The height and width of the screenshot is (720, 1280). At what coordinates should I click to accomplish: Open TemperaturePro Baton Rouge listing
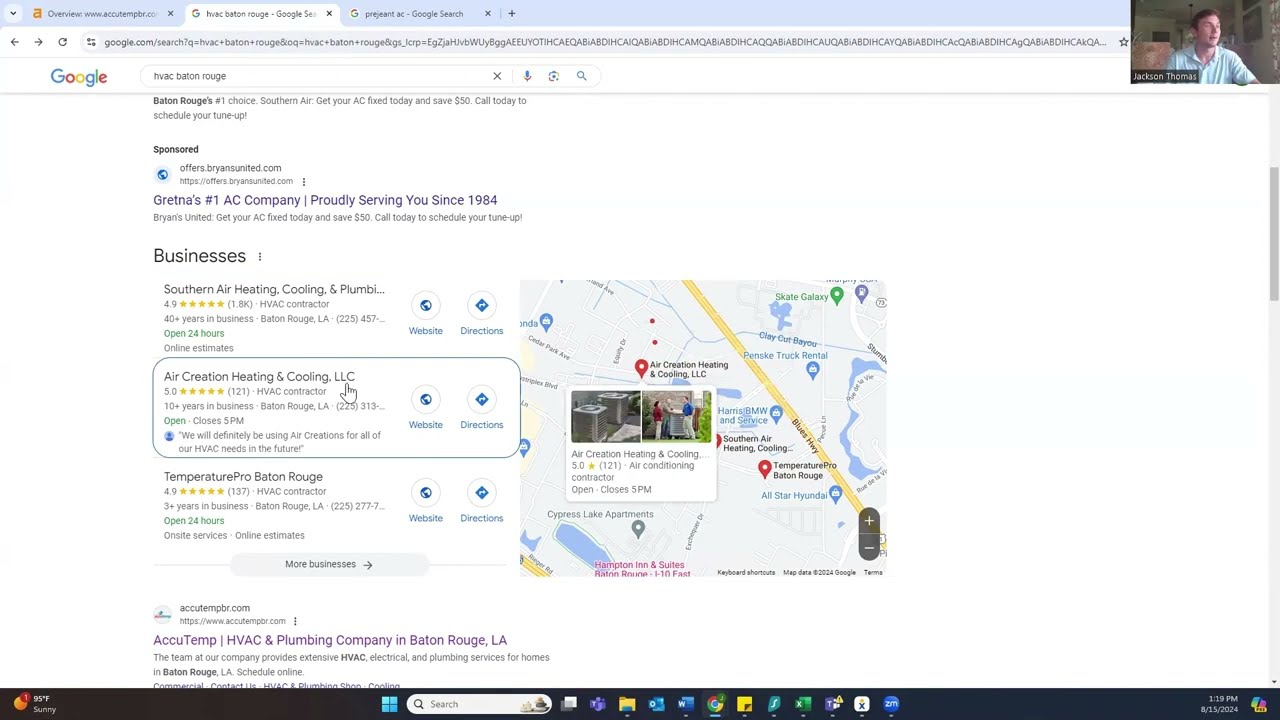(243, 477)
